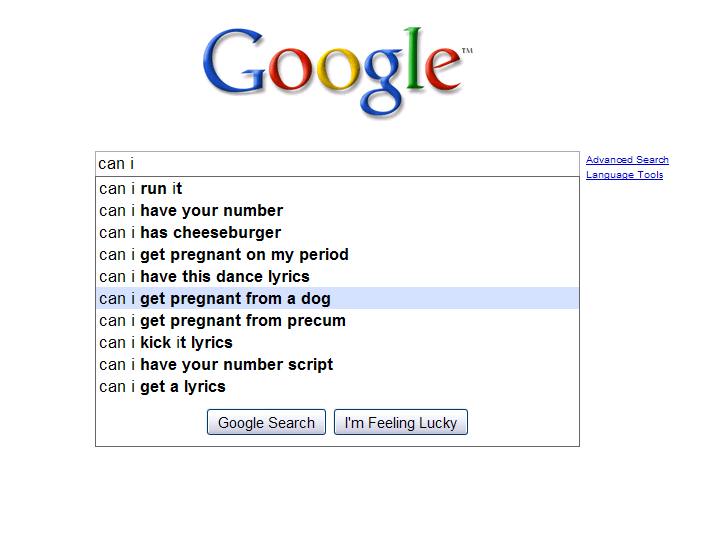Open the Advanced Search link

click(627, 160)
